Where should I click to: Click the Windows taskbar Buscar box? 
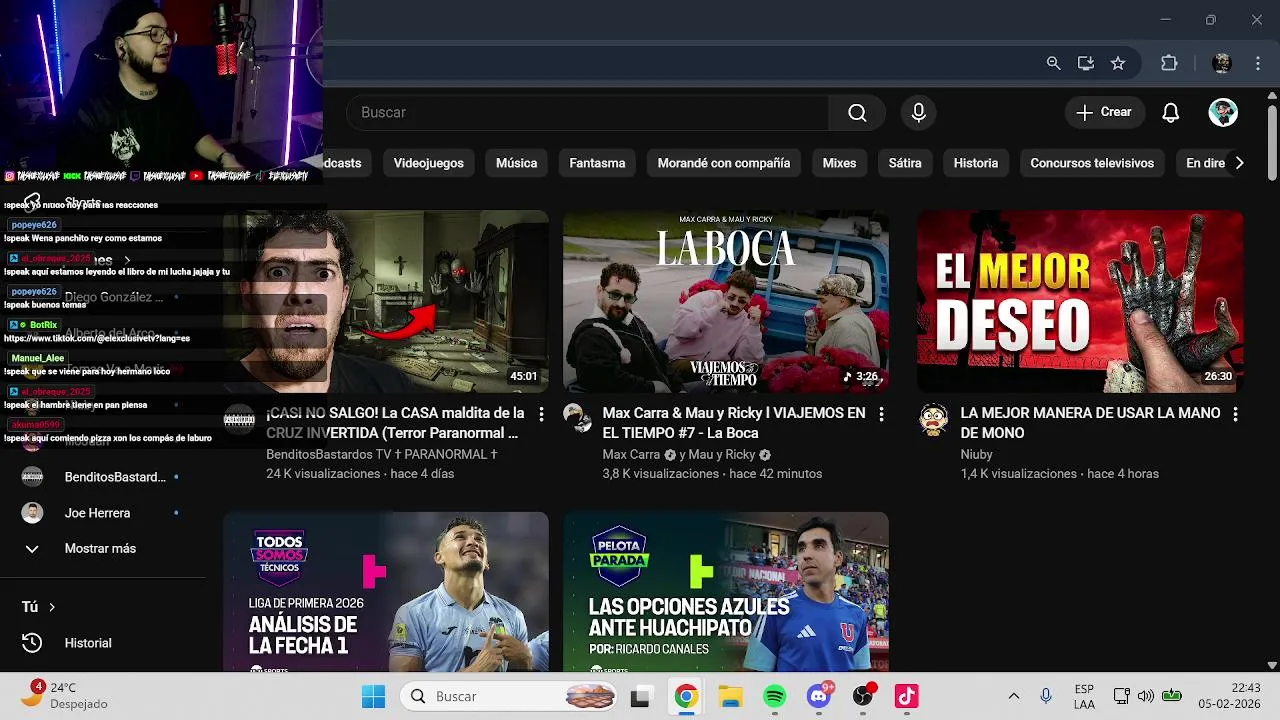[x=507, y=696]
